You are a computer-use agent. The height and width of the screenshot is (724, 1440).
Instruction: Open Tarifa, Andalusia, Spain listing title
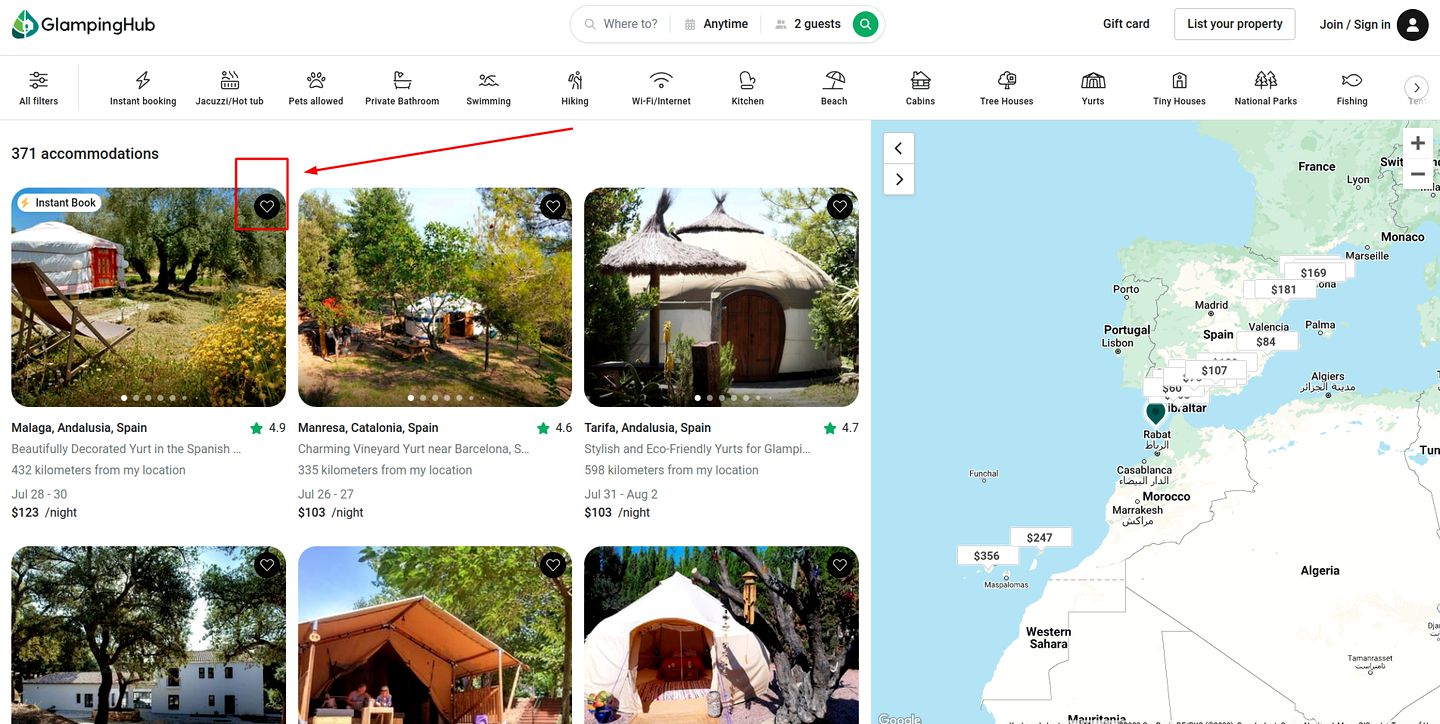(648, 428)
